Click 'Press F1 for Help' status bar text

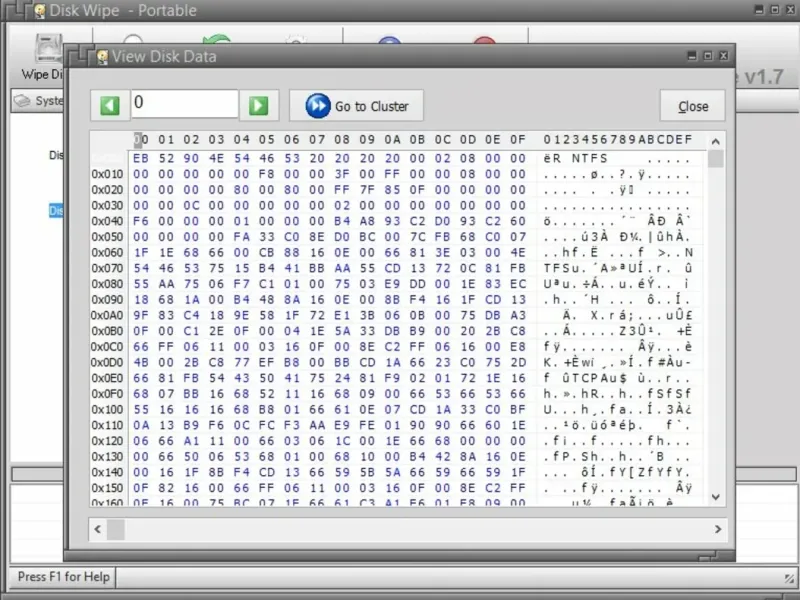click(64, 577)
